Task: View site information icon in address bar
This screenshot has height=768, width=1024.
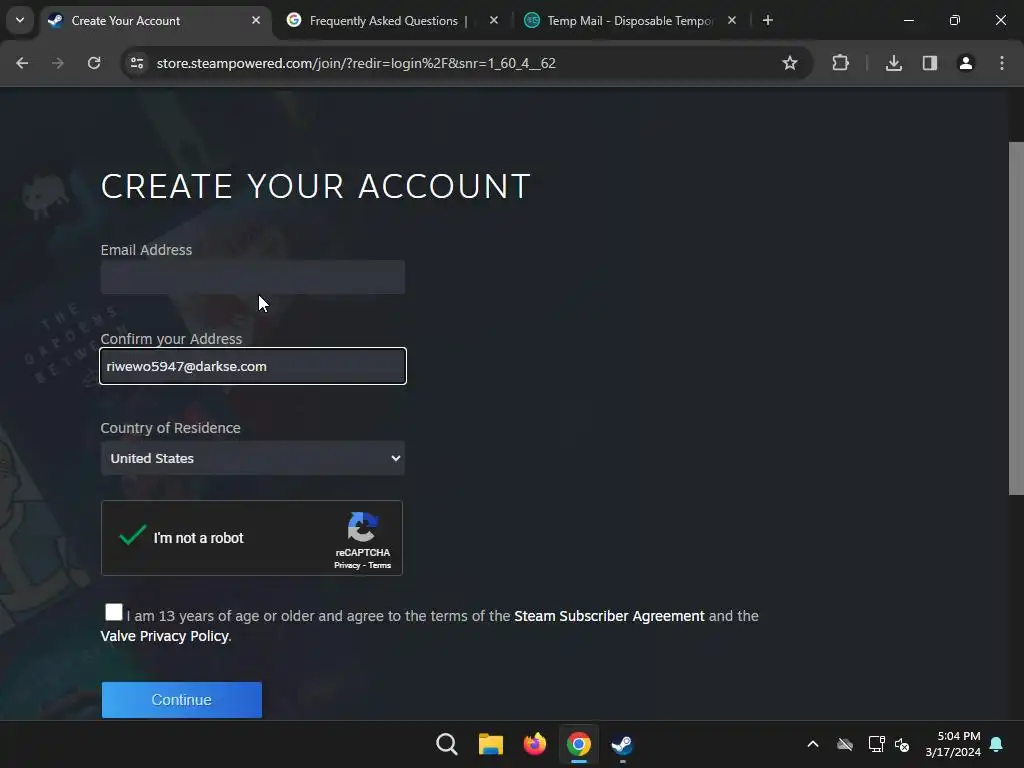Action: pyautogui.click(x=137, y=63)
